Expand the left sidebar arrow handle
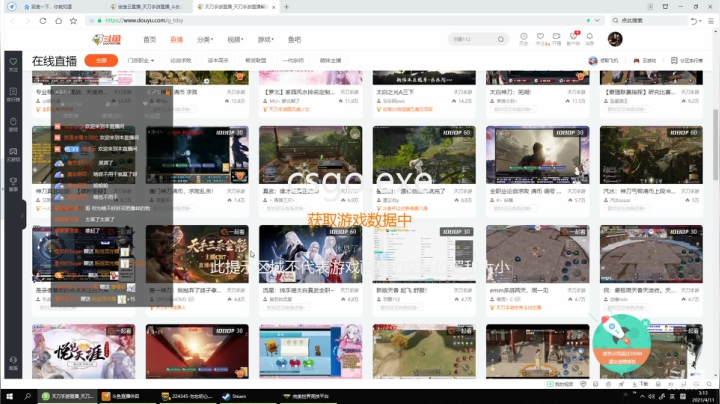720x404 pixels. [x=22, y=215]
